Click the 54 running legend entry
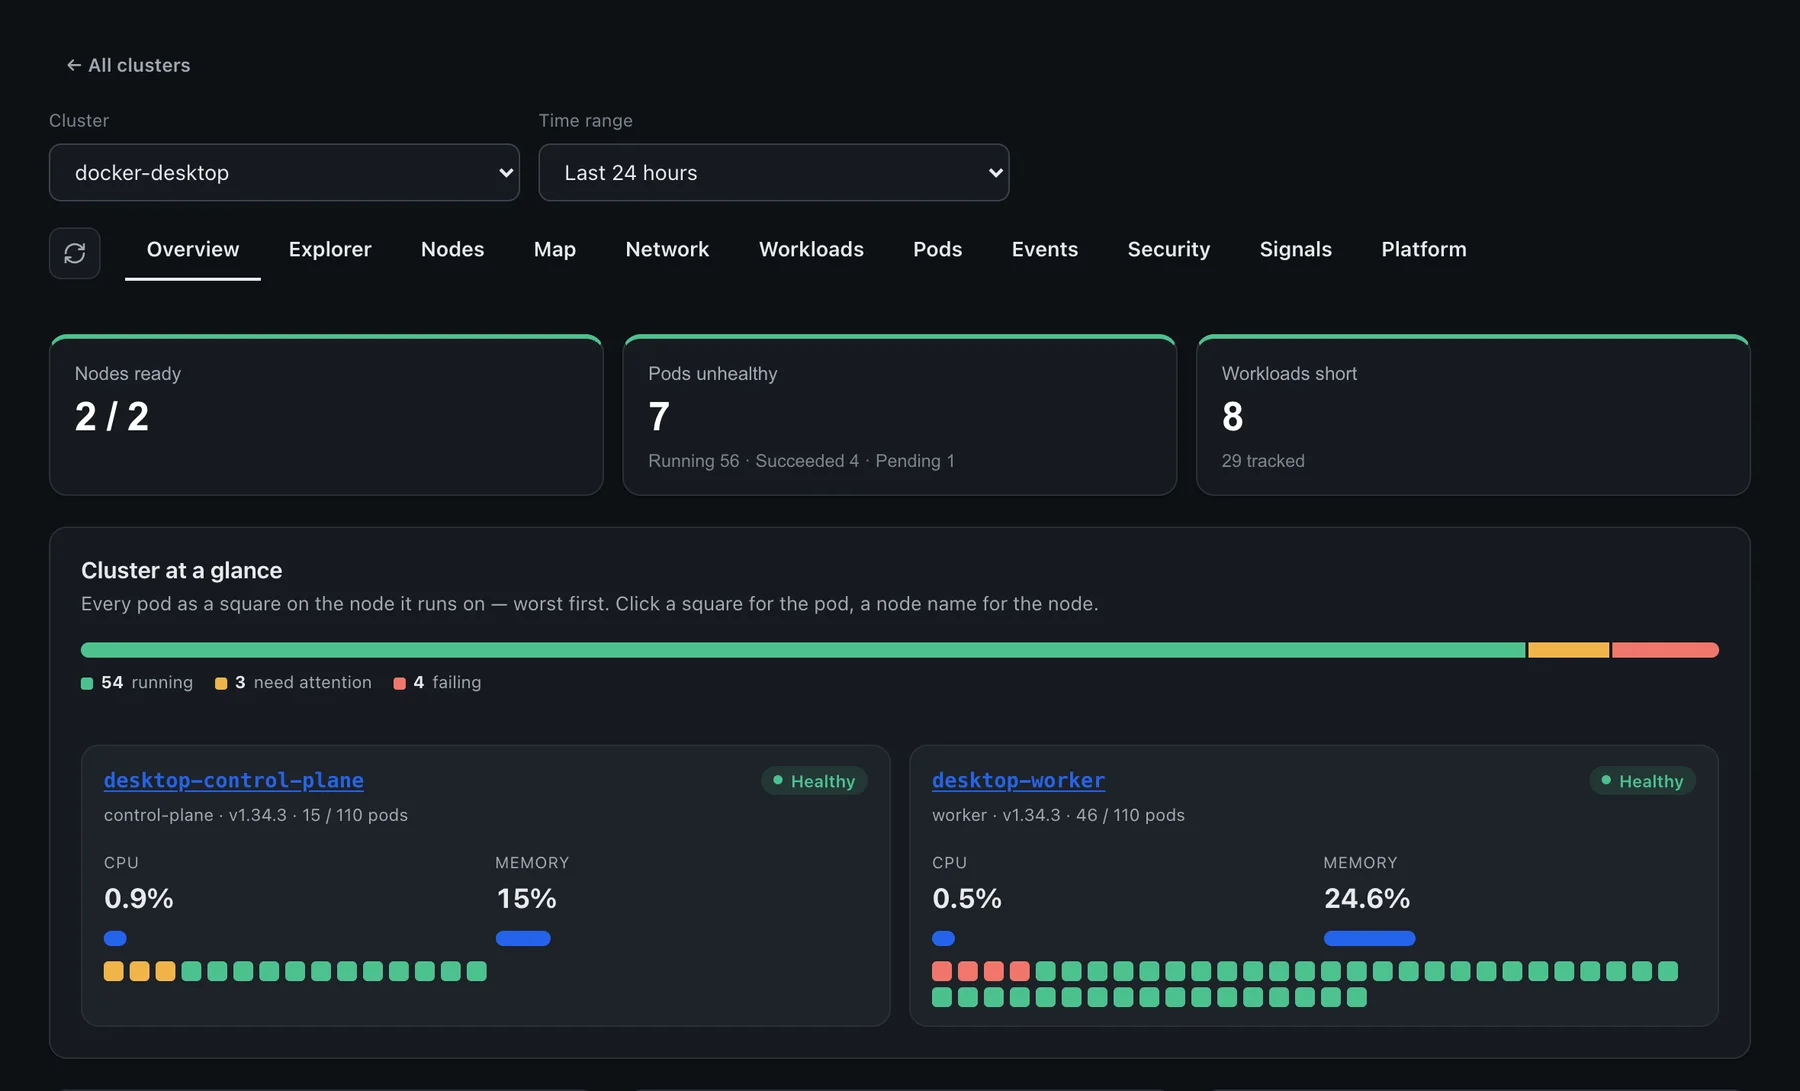The height and width of the screenshot is (1091, 1800). (137, 682)
